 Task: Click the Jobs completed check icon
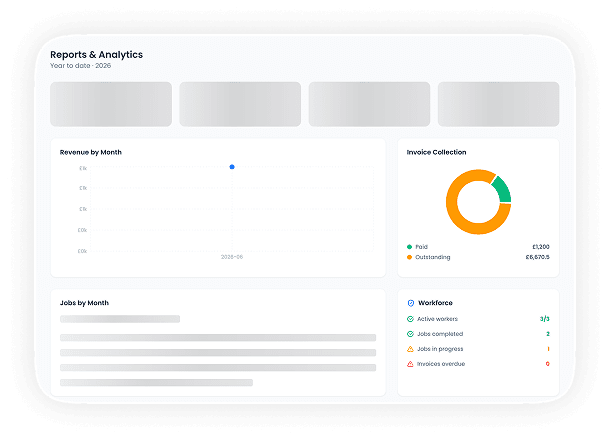pyautogui.click(x=410, y=334)
